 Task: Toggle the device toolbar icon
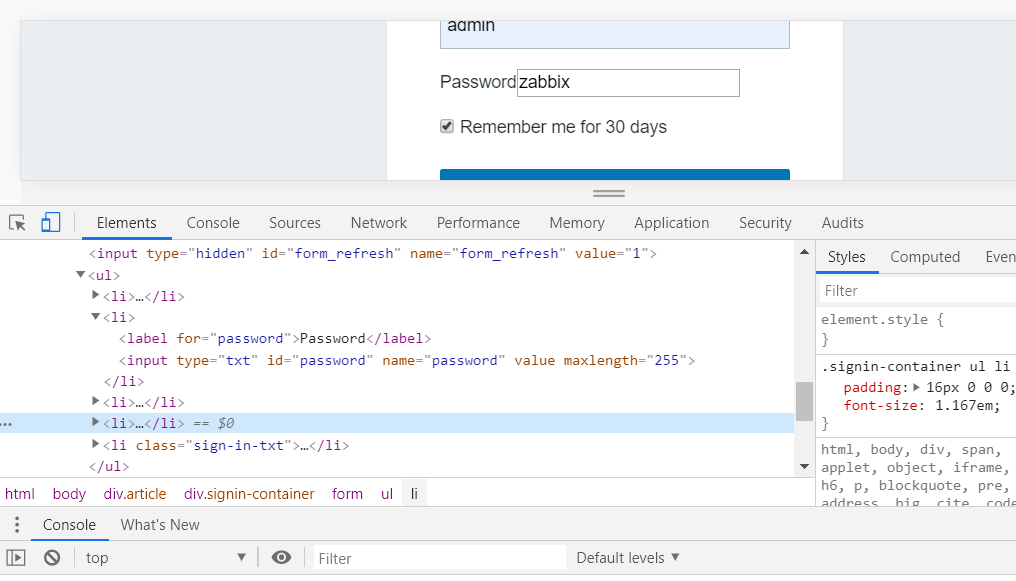tap(50, 223)
